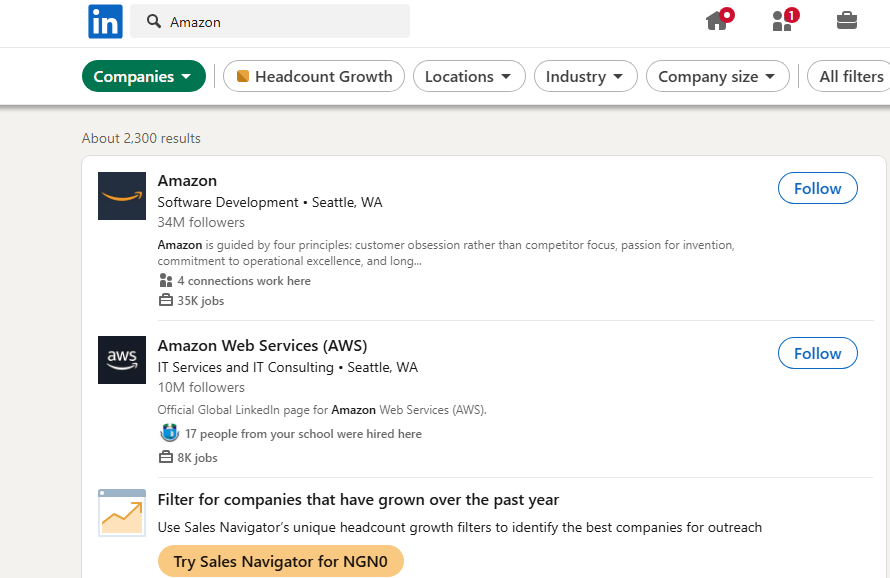Follow Amazon Web Services (AWS)
Image resolution: width=890 pixels, height=578 pixels.
coord(817,353)
